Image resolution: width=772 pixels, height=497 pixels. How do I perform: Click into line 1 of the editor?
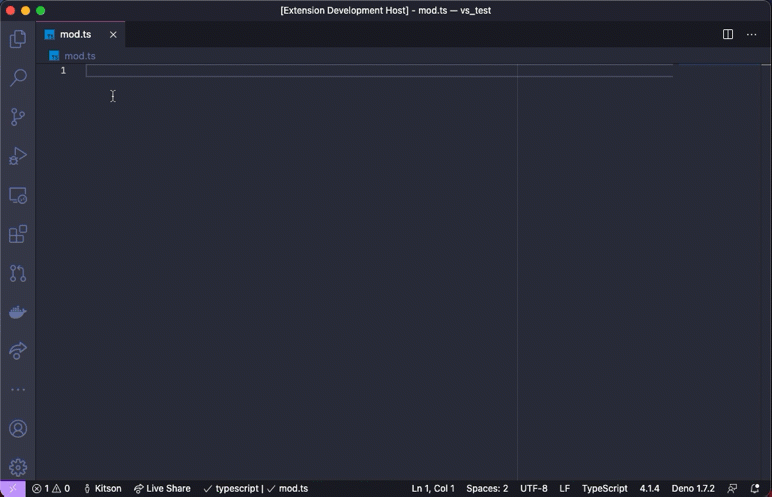point(379,70)
